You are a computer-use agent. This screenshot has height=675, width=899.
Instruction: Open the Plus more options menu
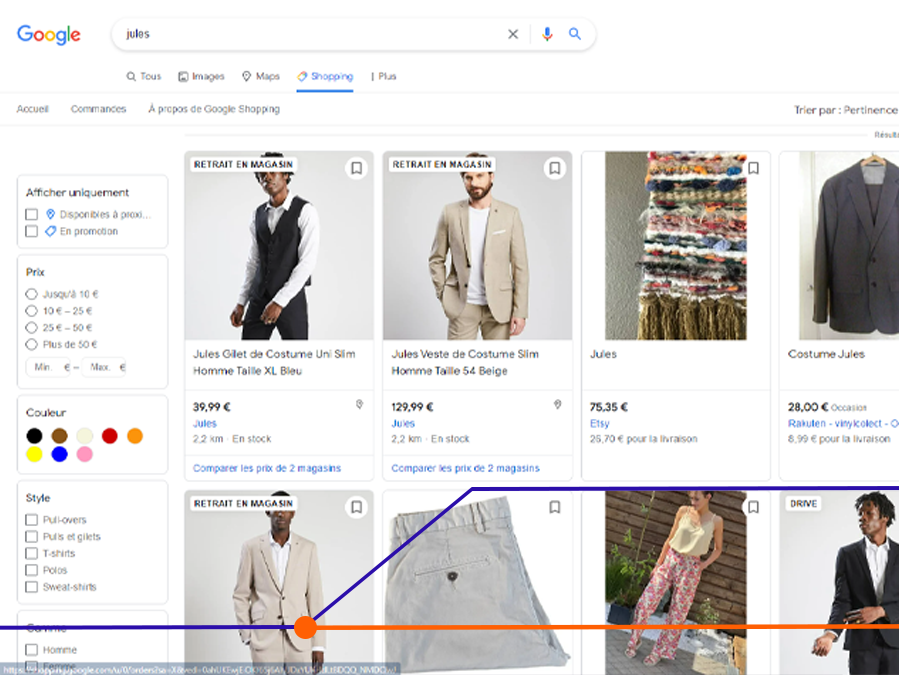(x=384, y=76)
